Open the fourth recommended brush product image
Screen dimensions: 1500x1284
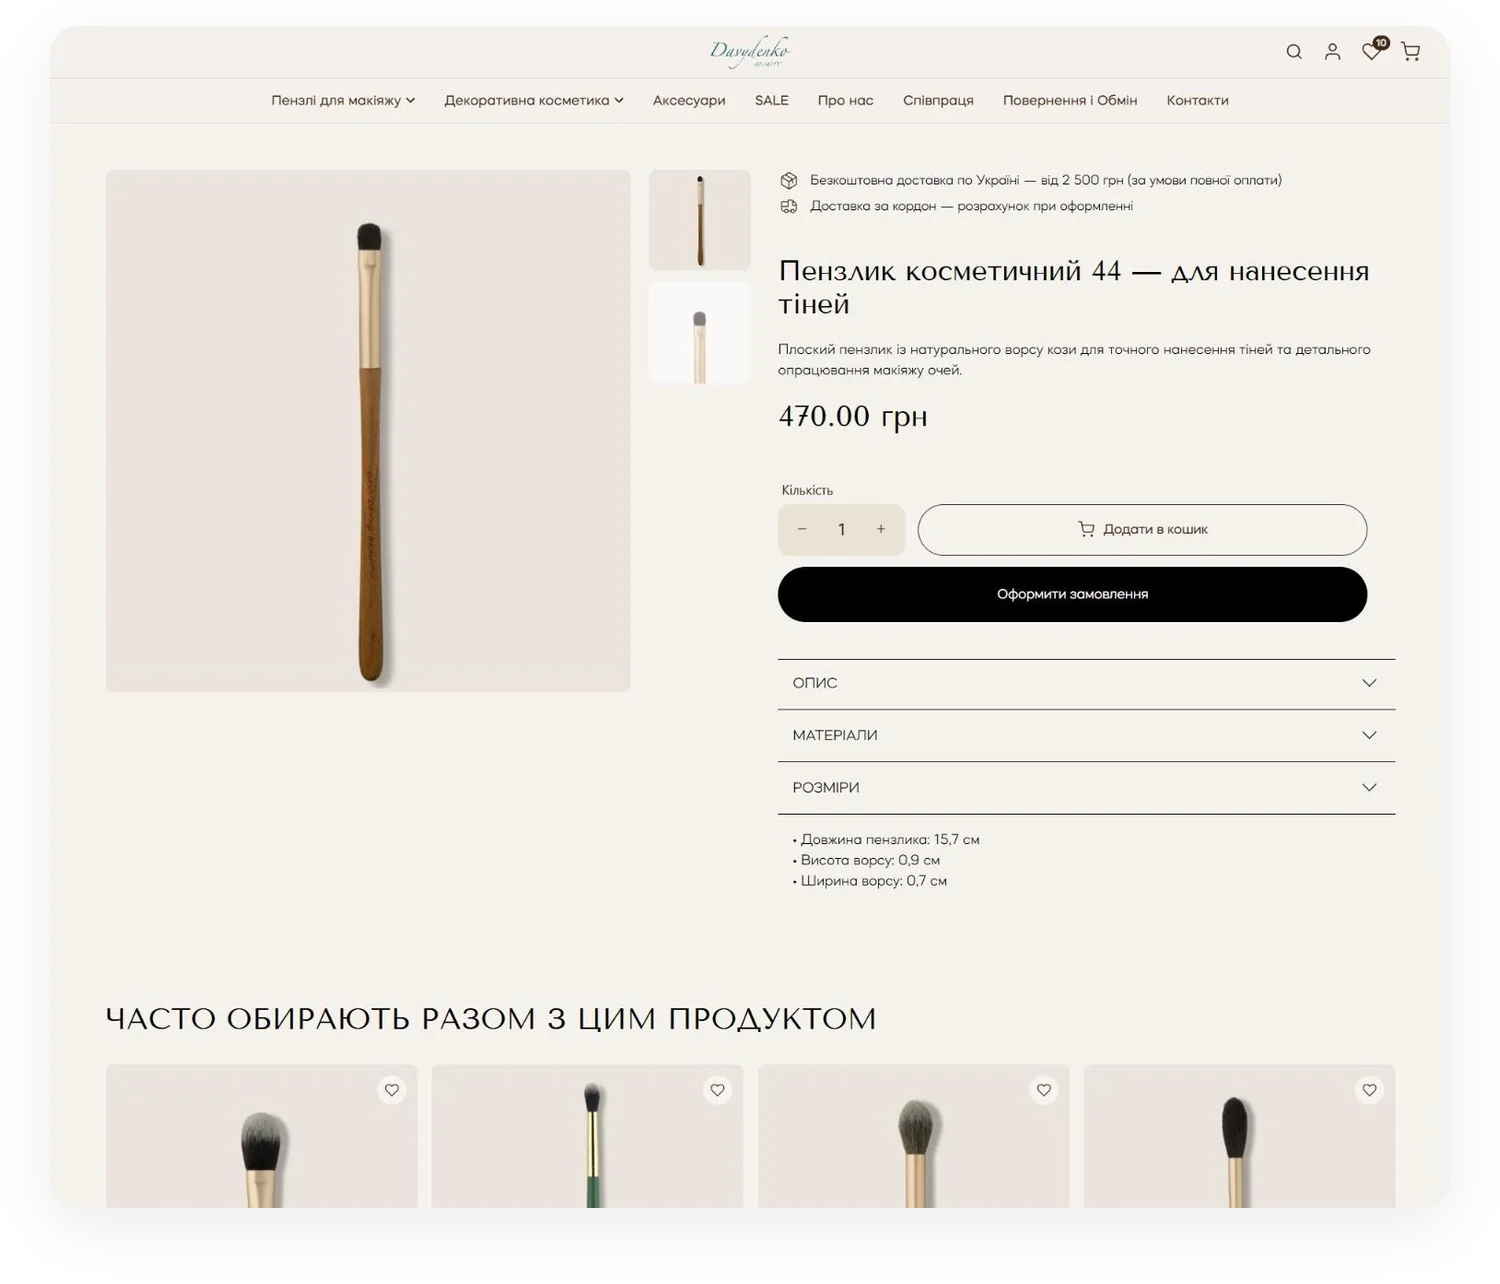tap(1239, 1137)
